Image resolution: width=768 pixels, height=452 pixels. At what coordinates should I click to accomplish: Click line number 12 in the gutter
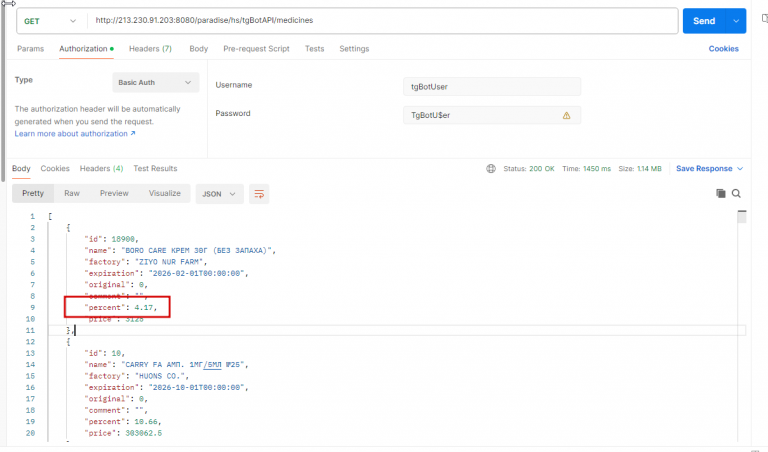(x=30, y=342)
